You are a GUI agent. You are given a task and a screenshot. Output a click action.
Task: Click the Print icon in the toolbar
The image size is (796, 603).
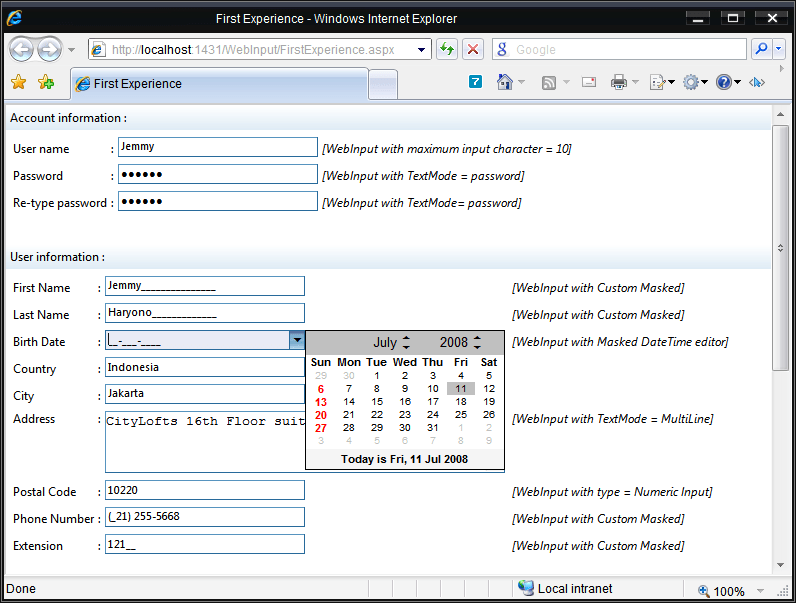(619, 83)
